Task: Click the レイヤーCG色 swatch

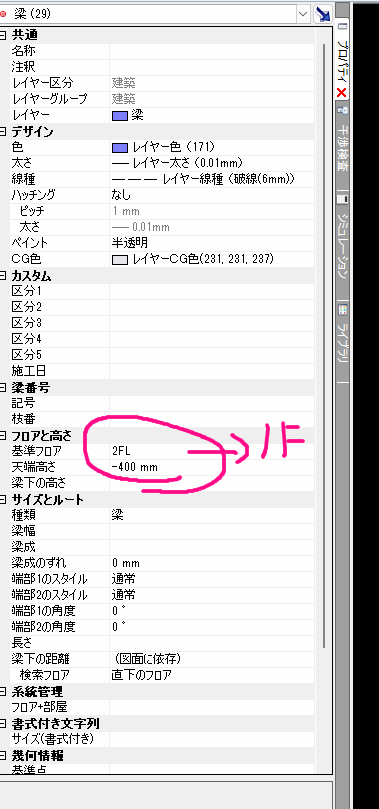Action: 120,260
